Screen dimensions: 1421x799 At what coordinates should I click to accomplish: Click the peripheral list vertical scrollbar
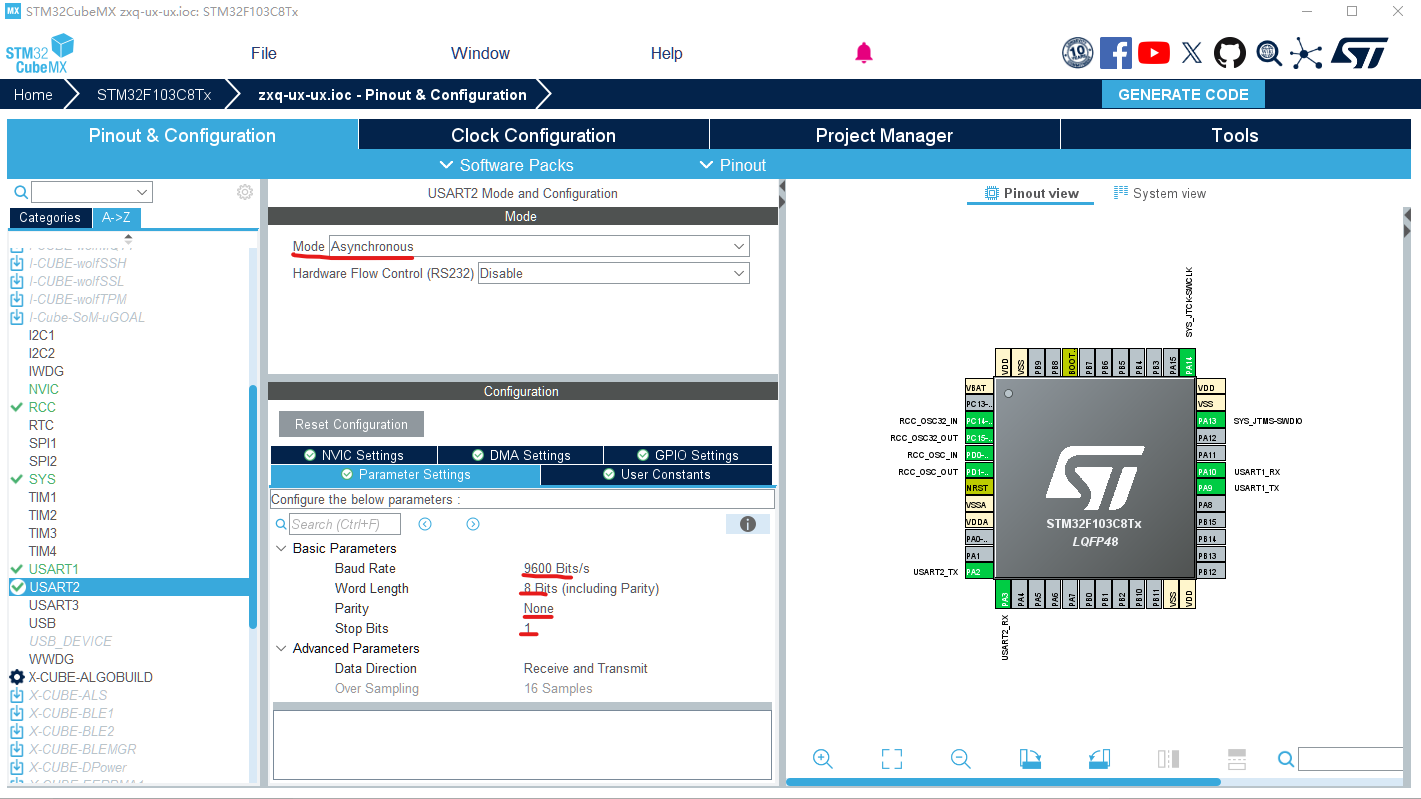[x=253, y=505]
